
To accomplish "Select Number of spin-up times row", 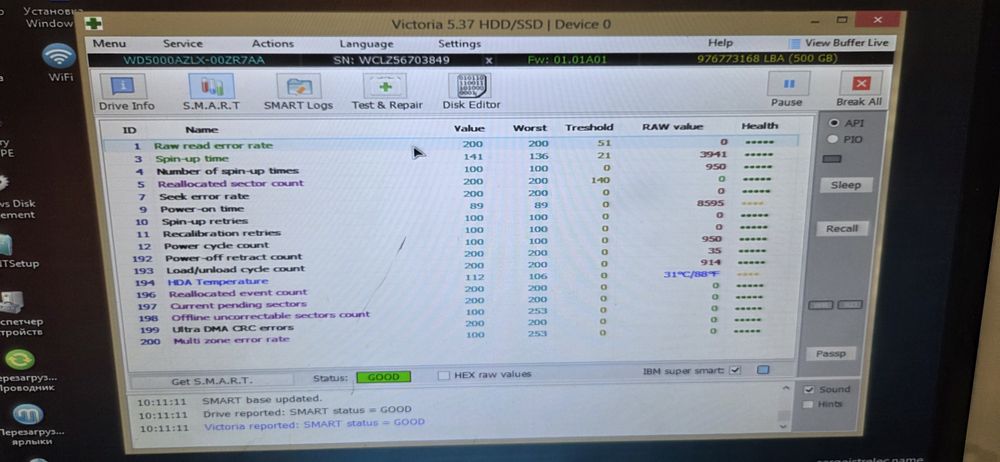I will (x=450, y=170).
